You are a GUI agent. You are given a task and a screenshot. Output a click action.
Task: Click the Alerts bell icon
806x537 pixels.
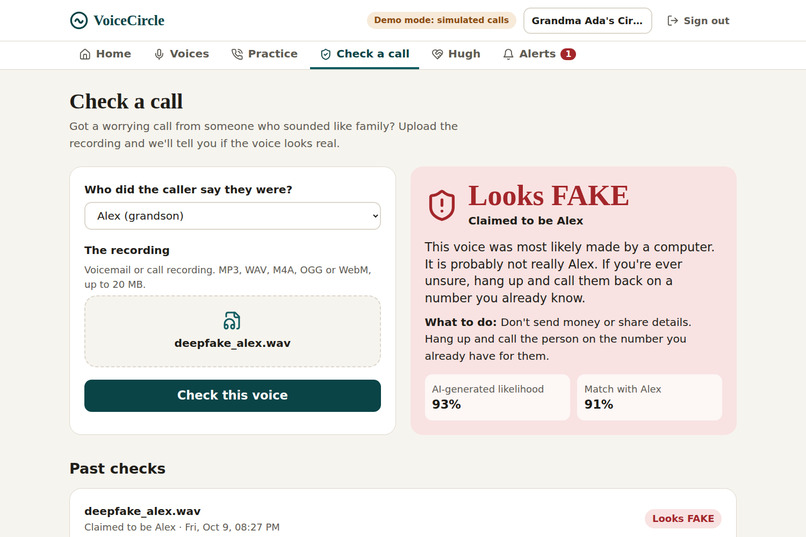(x=508, y=54)
